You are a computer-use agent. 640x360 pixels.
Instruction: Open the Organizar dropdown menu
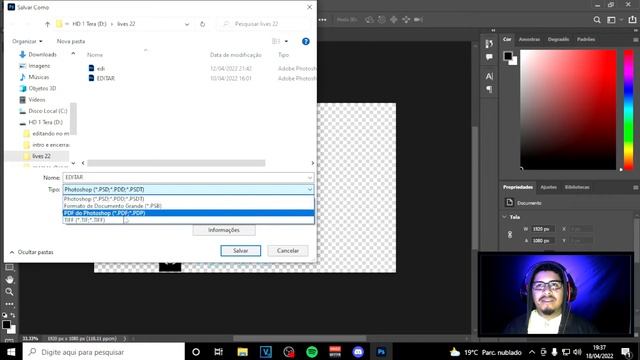pos(27,41)
